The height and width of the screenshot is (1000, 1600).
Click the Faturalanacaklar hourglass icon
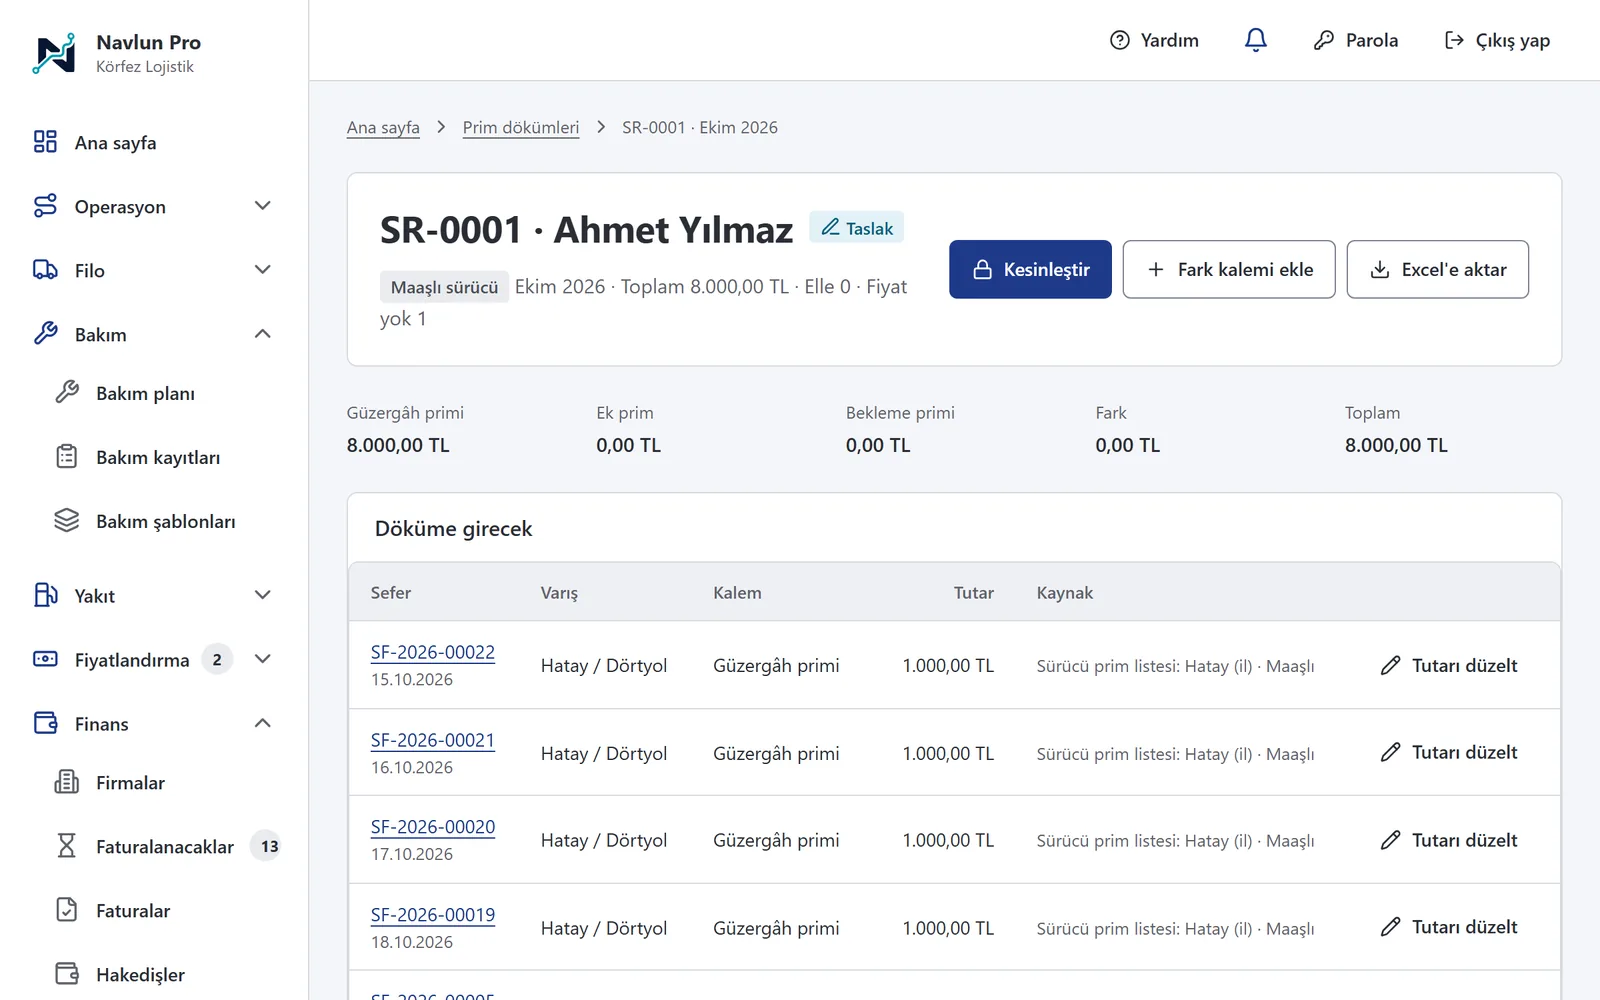[67, 846]
